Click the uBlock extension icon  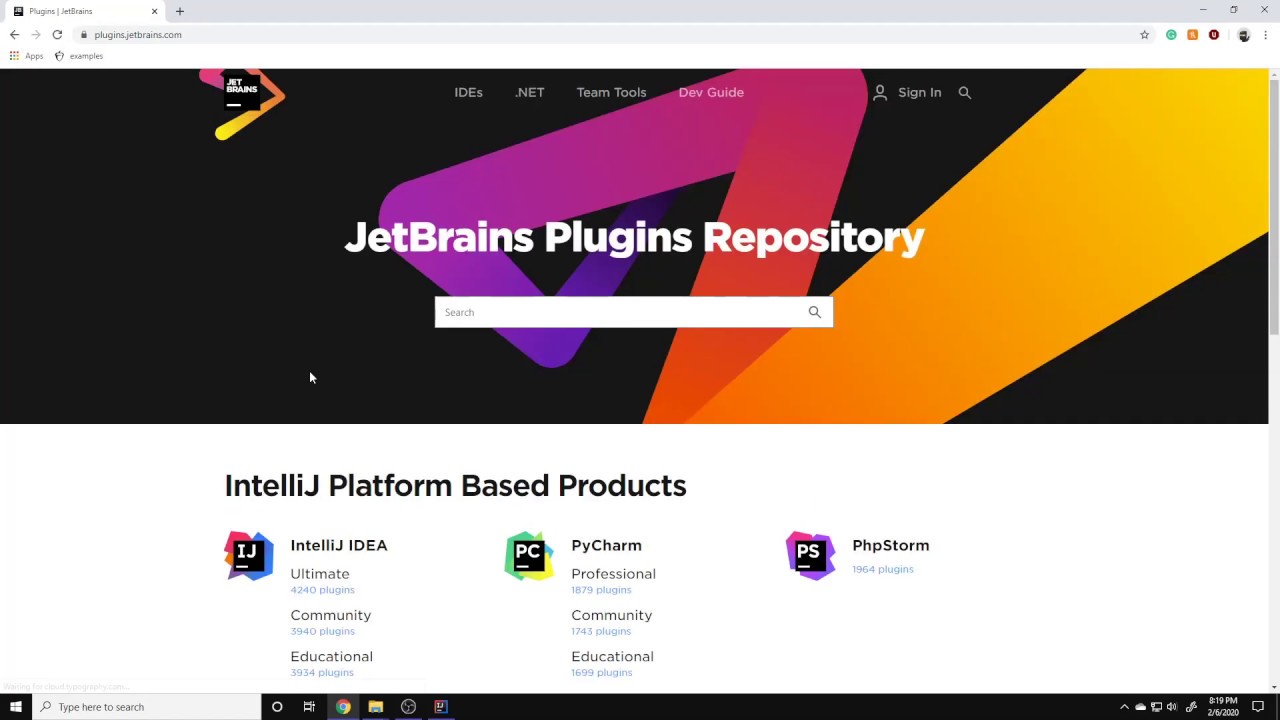pos(1214,34)
